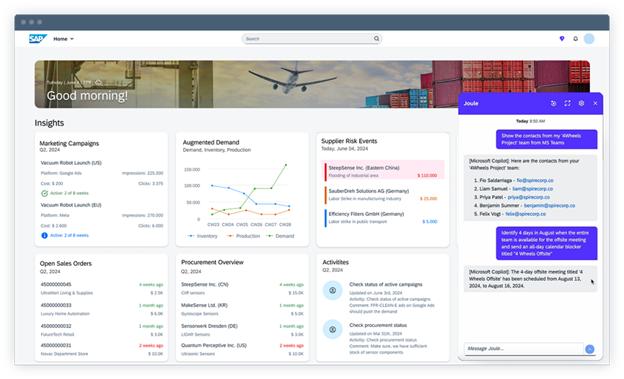Open Joule via the purple diamond icon
The height and width of the screenshot is (379, 624).
[562, 39]
